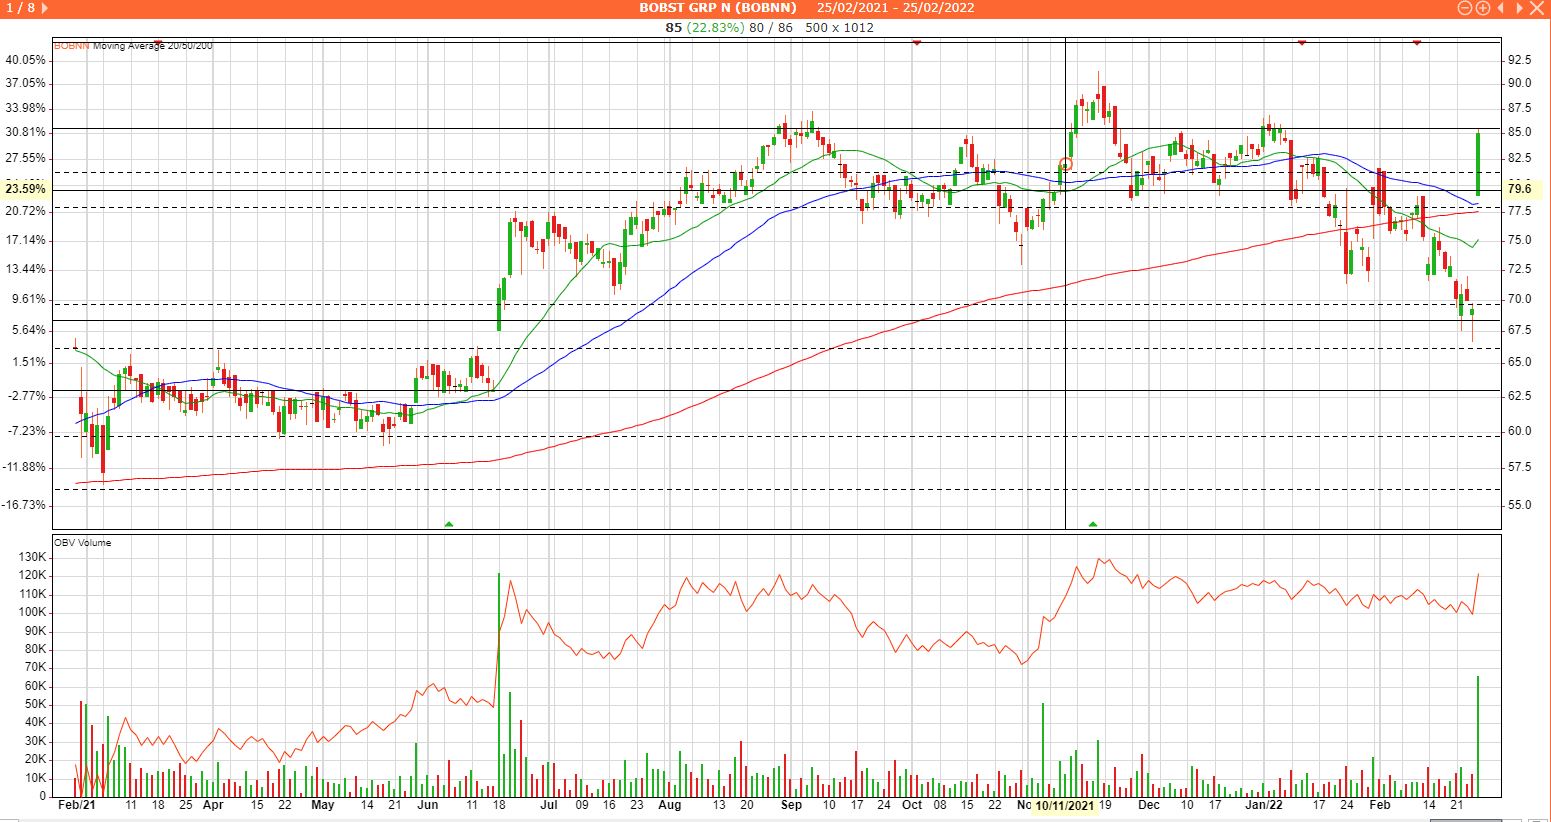
Task: Click the green triangle marker below mid-November
Action: click(1093, 524)
